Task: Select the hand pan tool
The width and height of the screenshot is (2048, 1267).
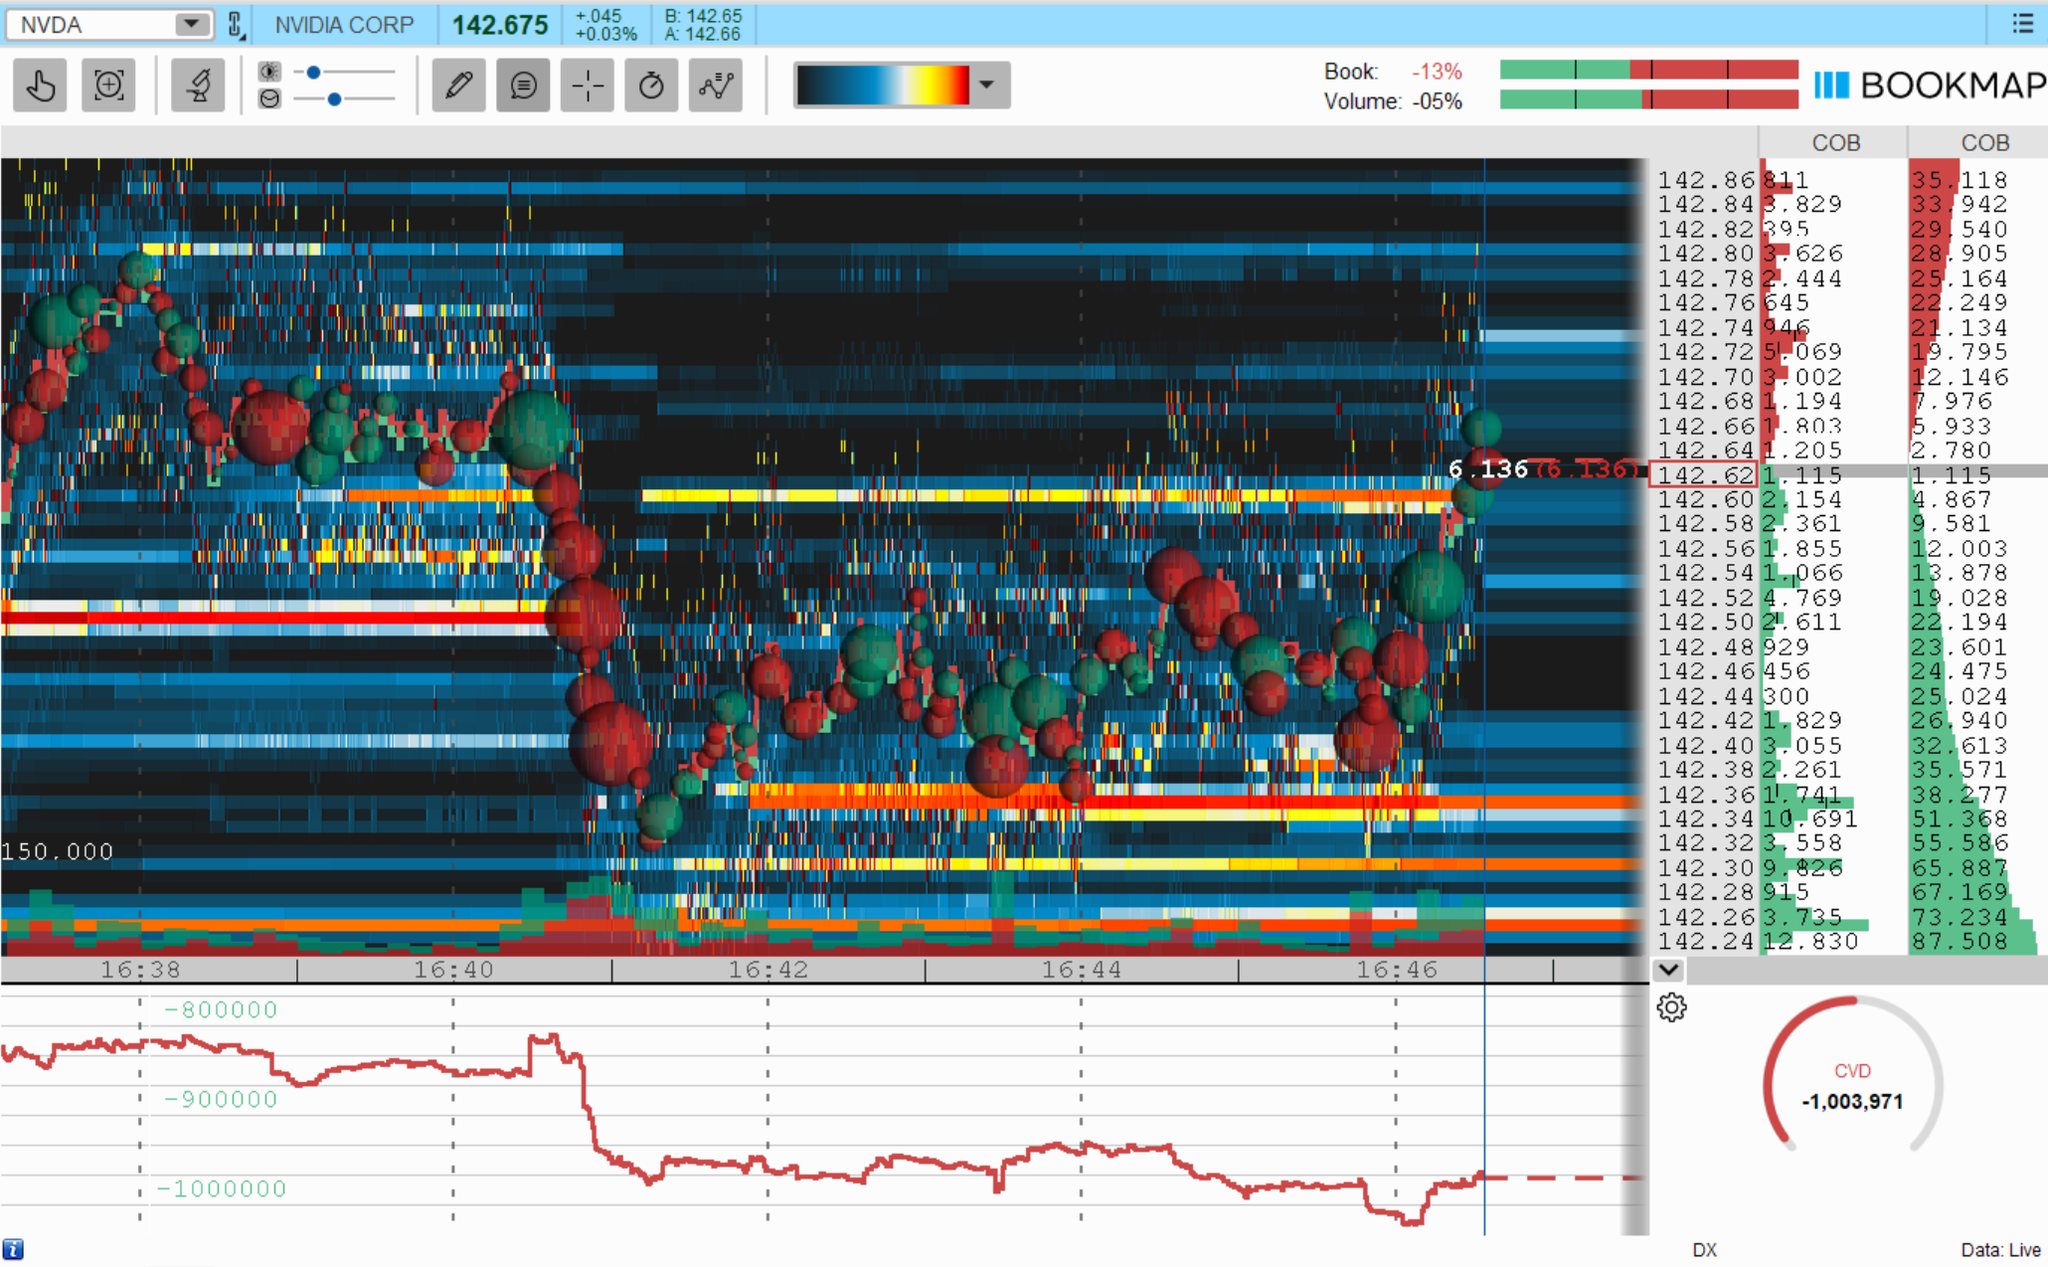Action: [x=40, y=86]
